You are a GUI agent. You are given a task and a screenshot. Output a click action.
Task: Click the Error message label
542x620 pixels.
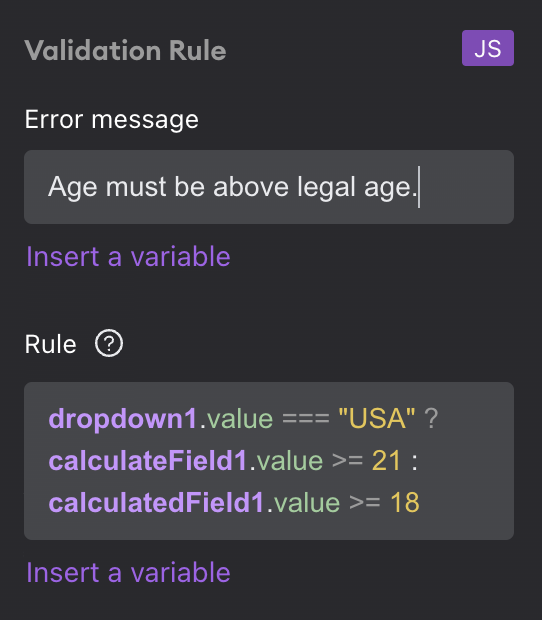point(111,119)
